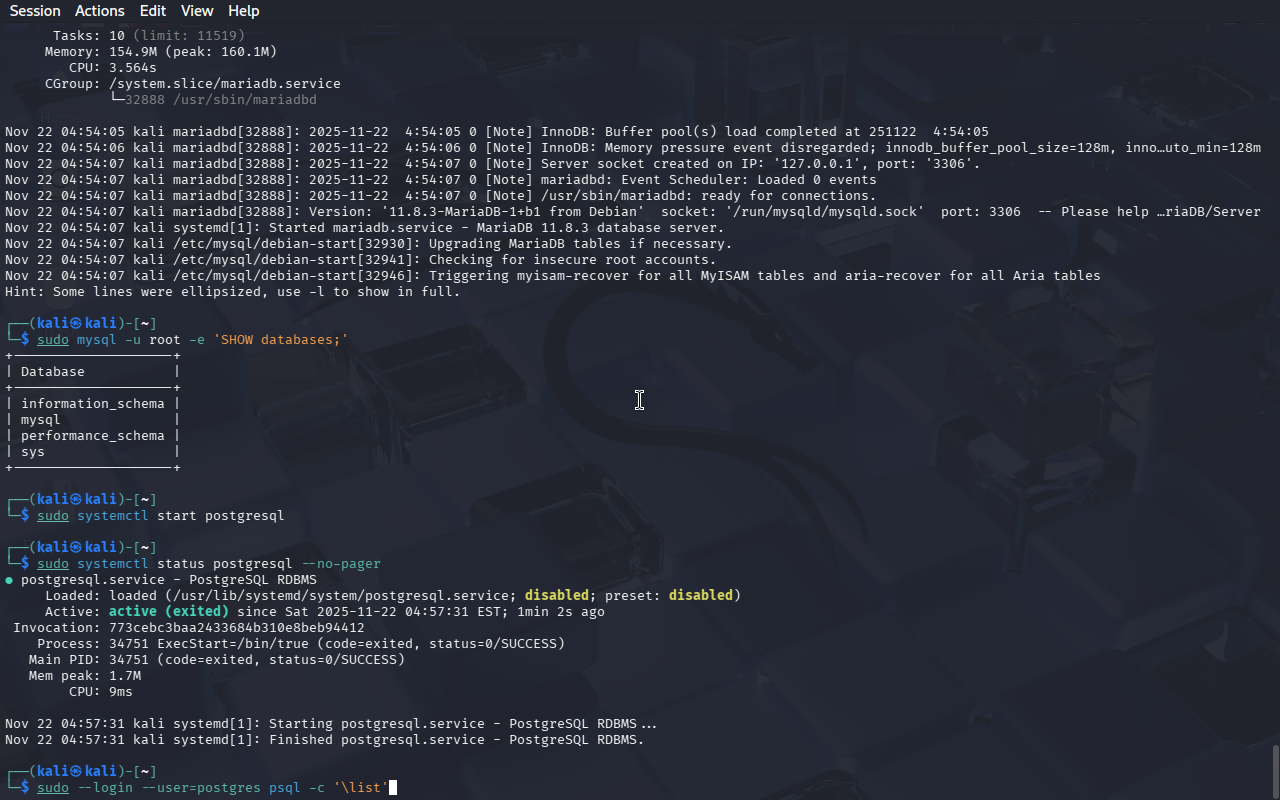Open the Session menu
This screenshot has width=1280, height=800.
click(x=35, y=11)
